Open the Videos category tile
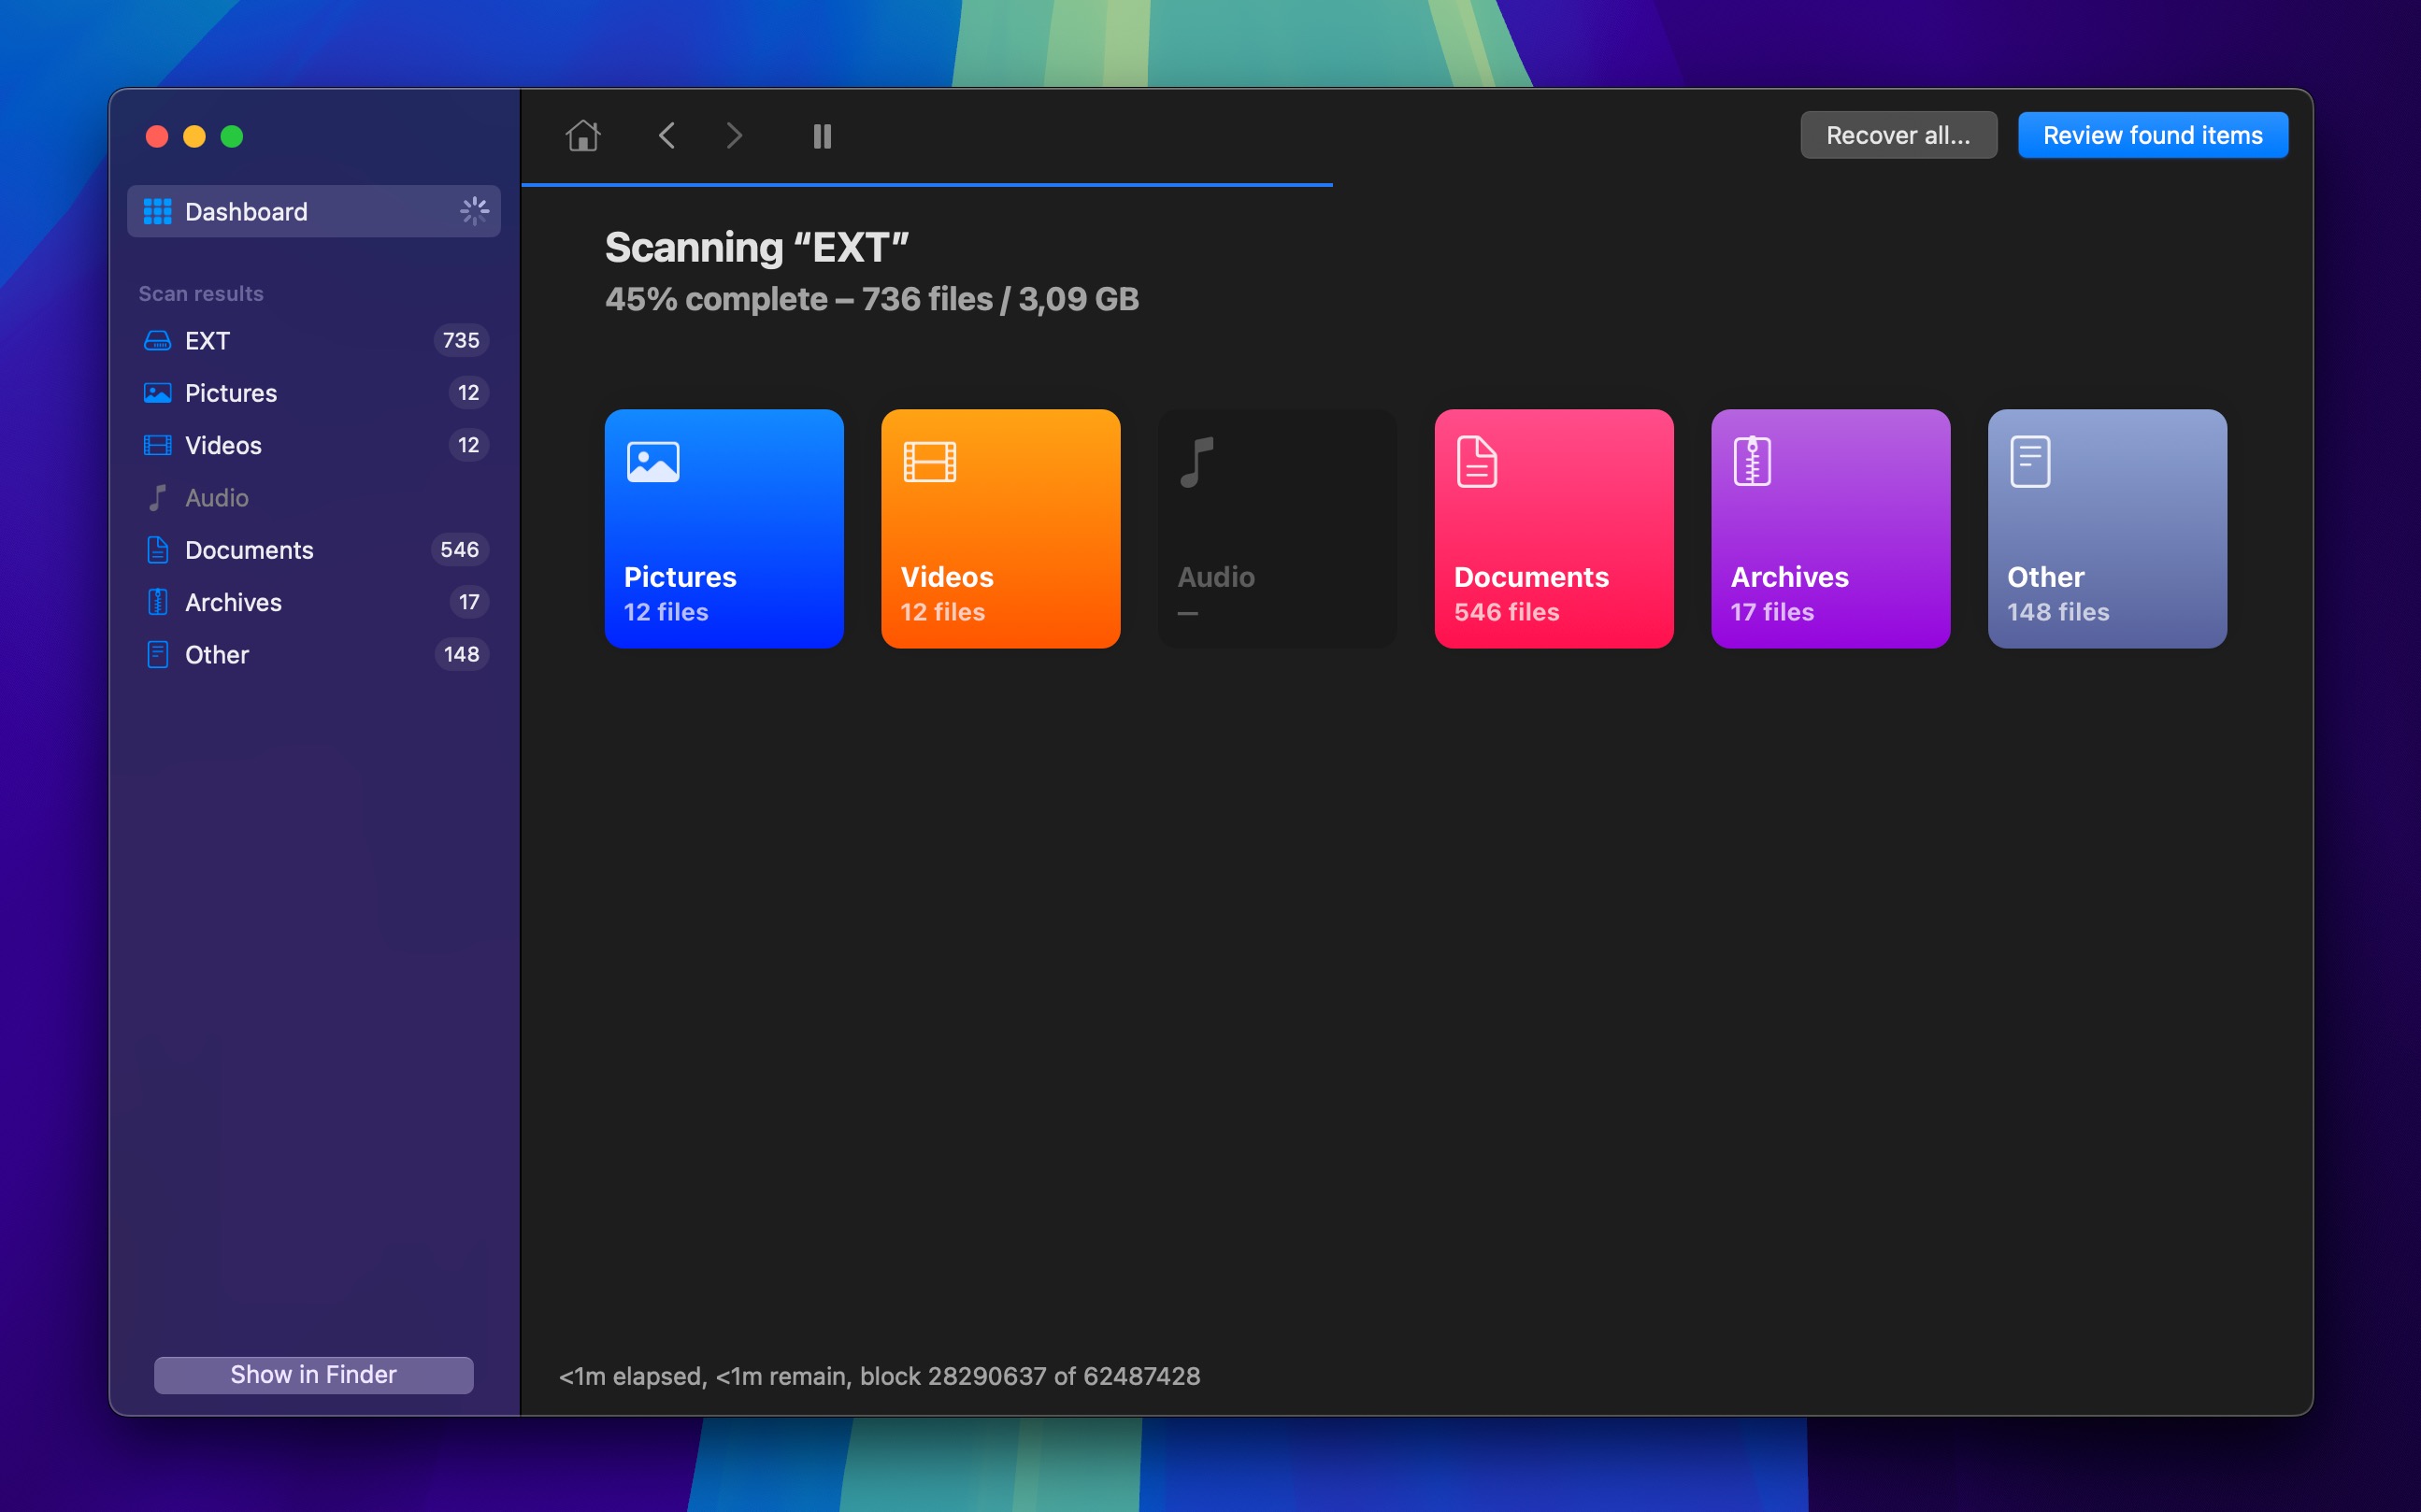 pyautogui.click(x=1000, y=528)
